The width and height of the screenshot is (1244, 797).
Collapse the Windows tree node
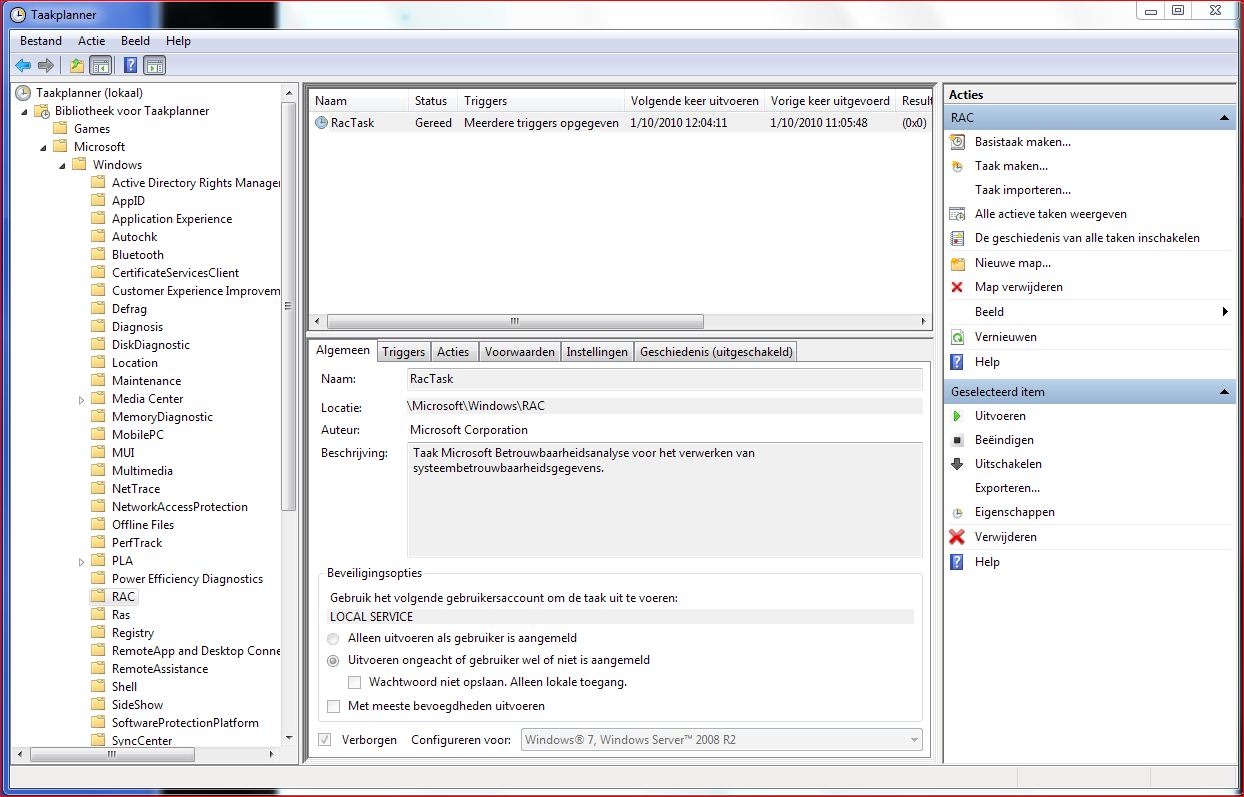click(x=63, y=165)
